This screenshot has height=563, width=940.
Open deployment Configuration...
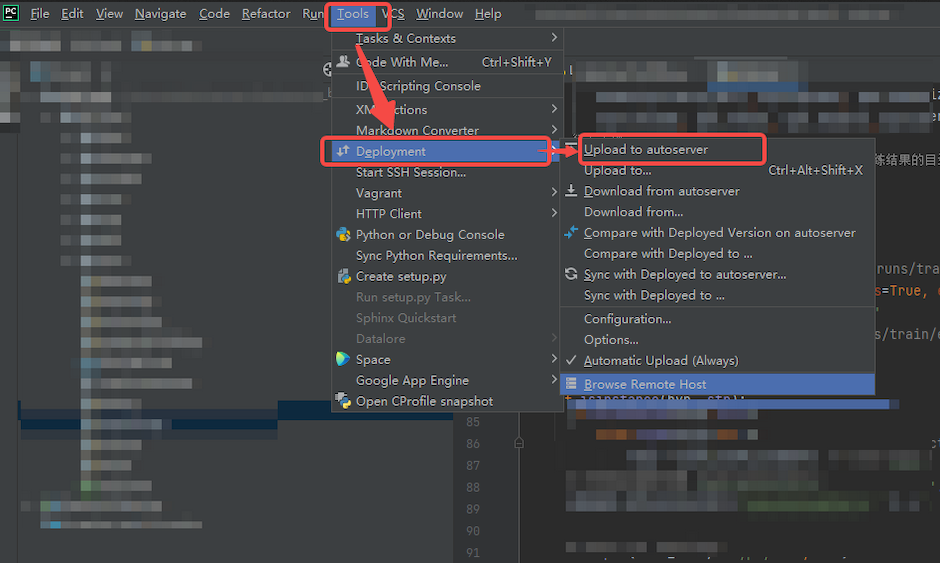tap(717, 319)
